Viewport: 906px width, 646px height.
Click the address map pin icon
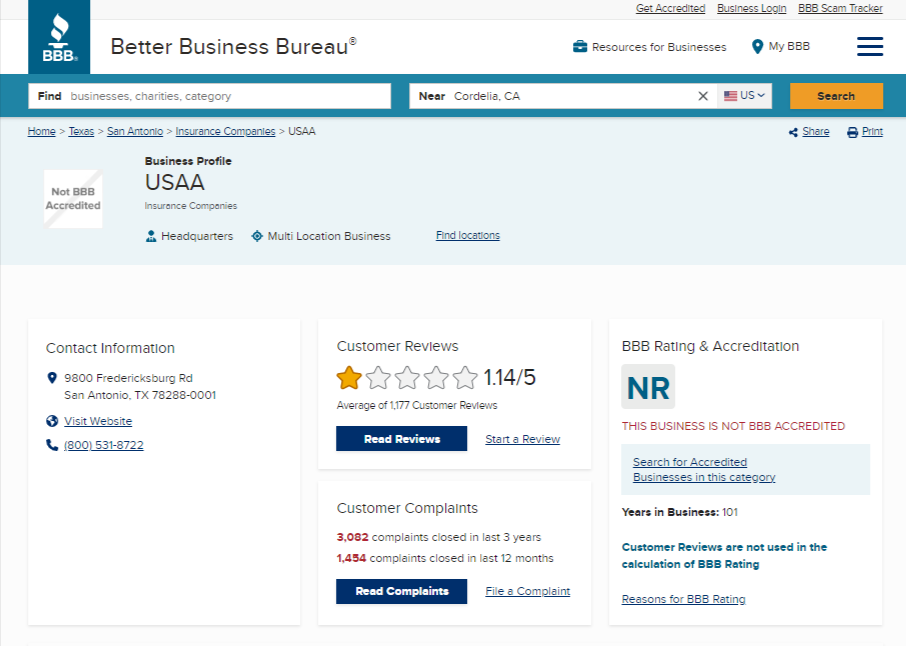tap(52, 378)
